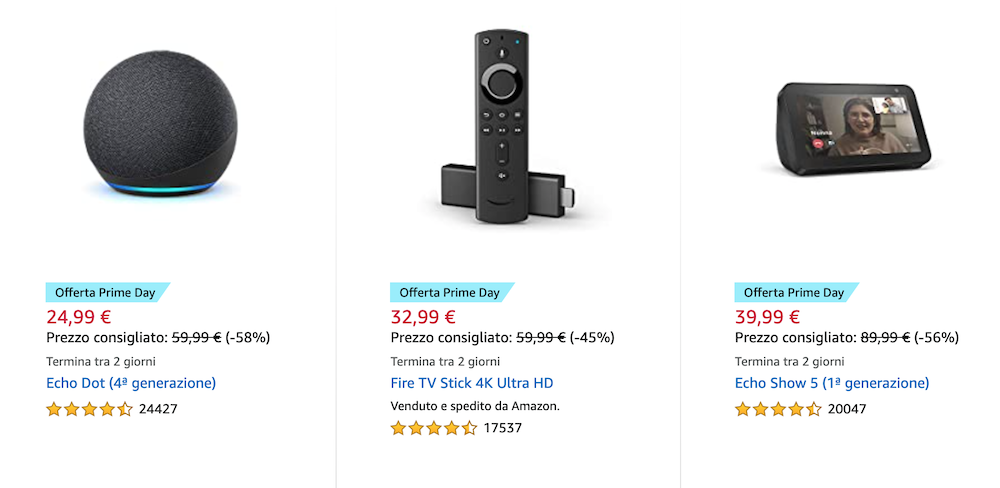Click the 39,99 € Echo Show 5 price
Viewport: 1000px width, 488px height.
767,317
